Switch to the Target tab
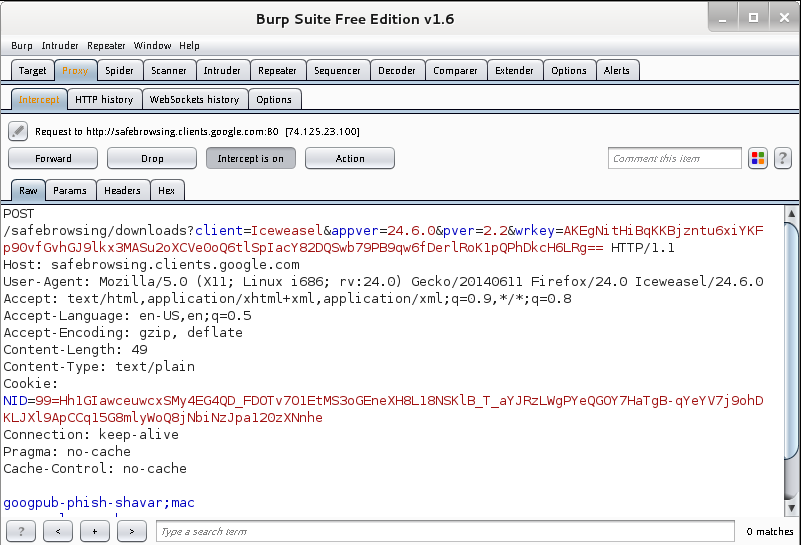Image resolution: width=801 pixels, height=545 pixels. (32, 70)
